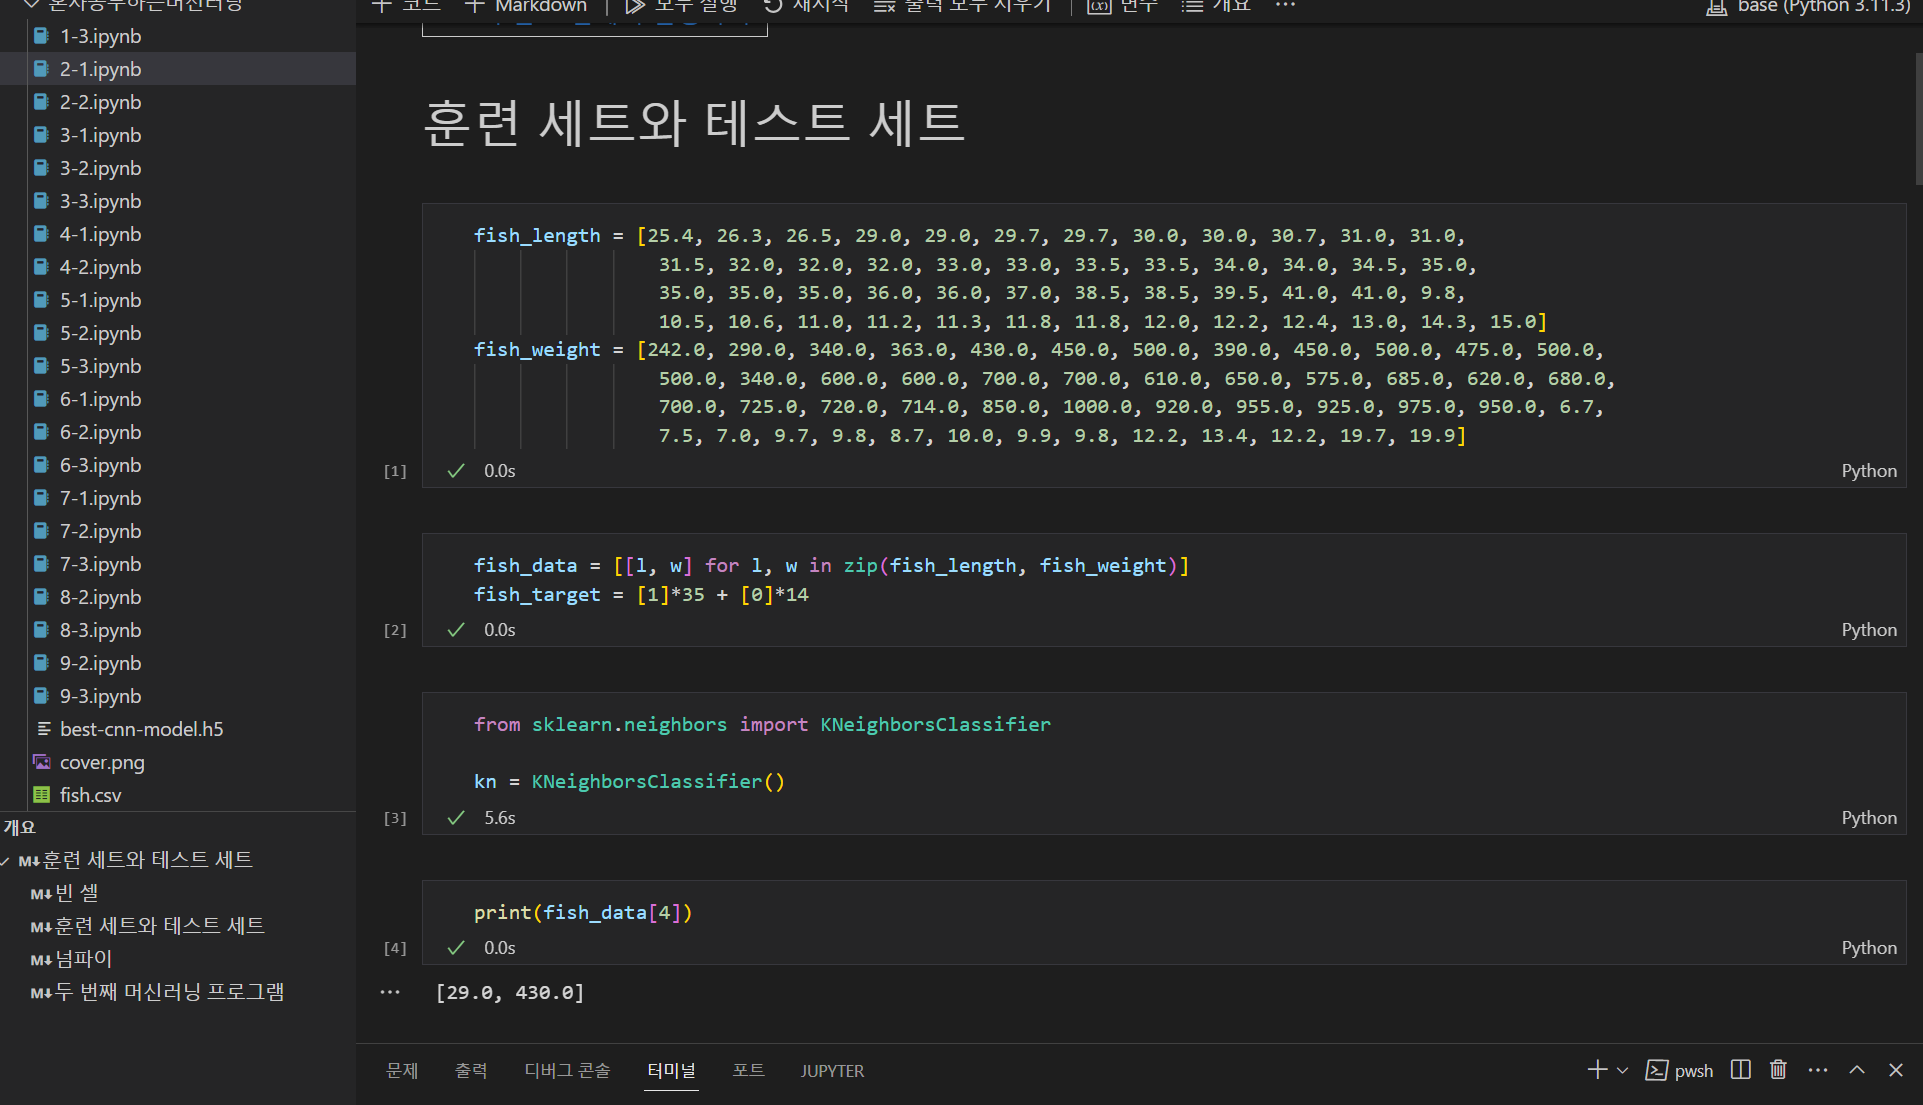
Task: Open new terminal with plus icon
Action: pyautogui.click(x=1597, y=1070)
